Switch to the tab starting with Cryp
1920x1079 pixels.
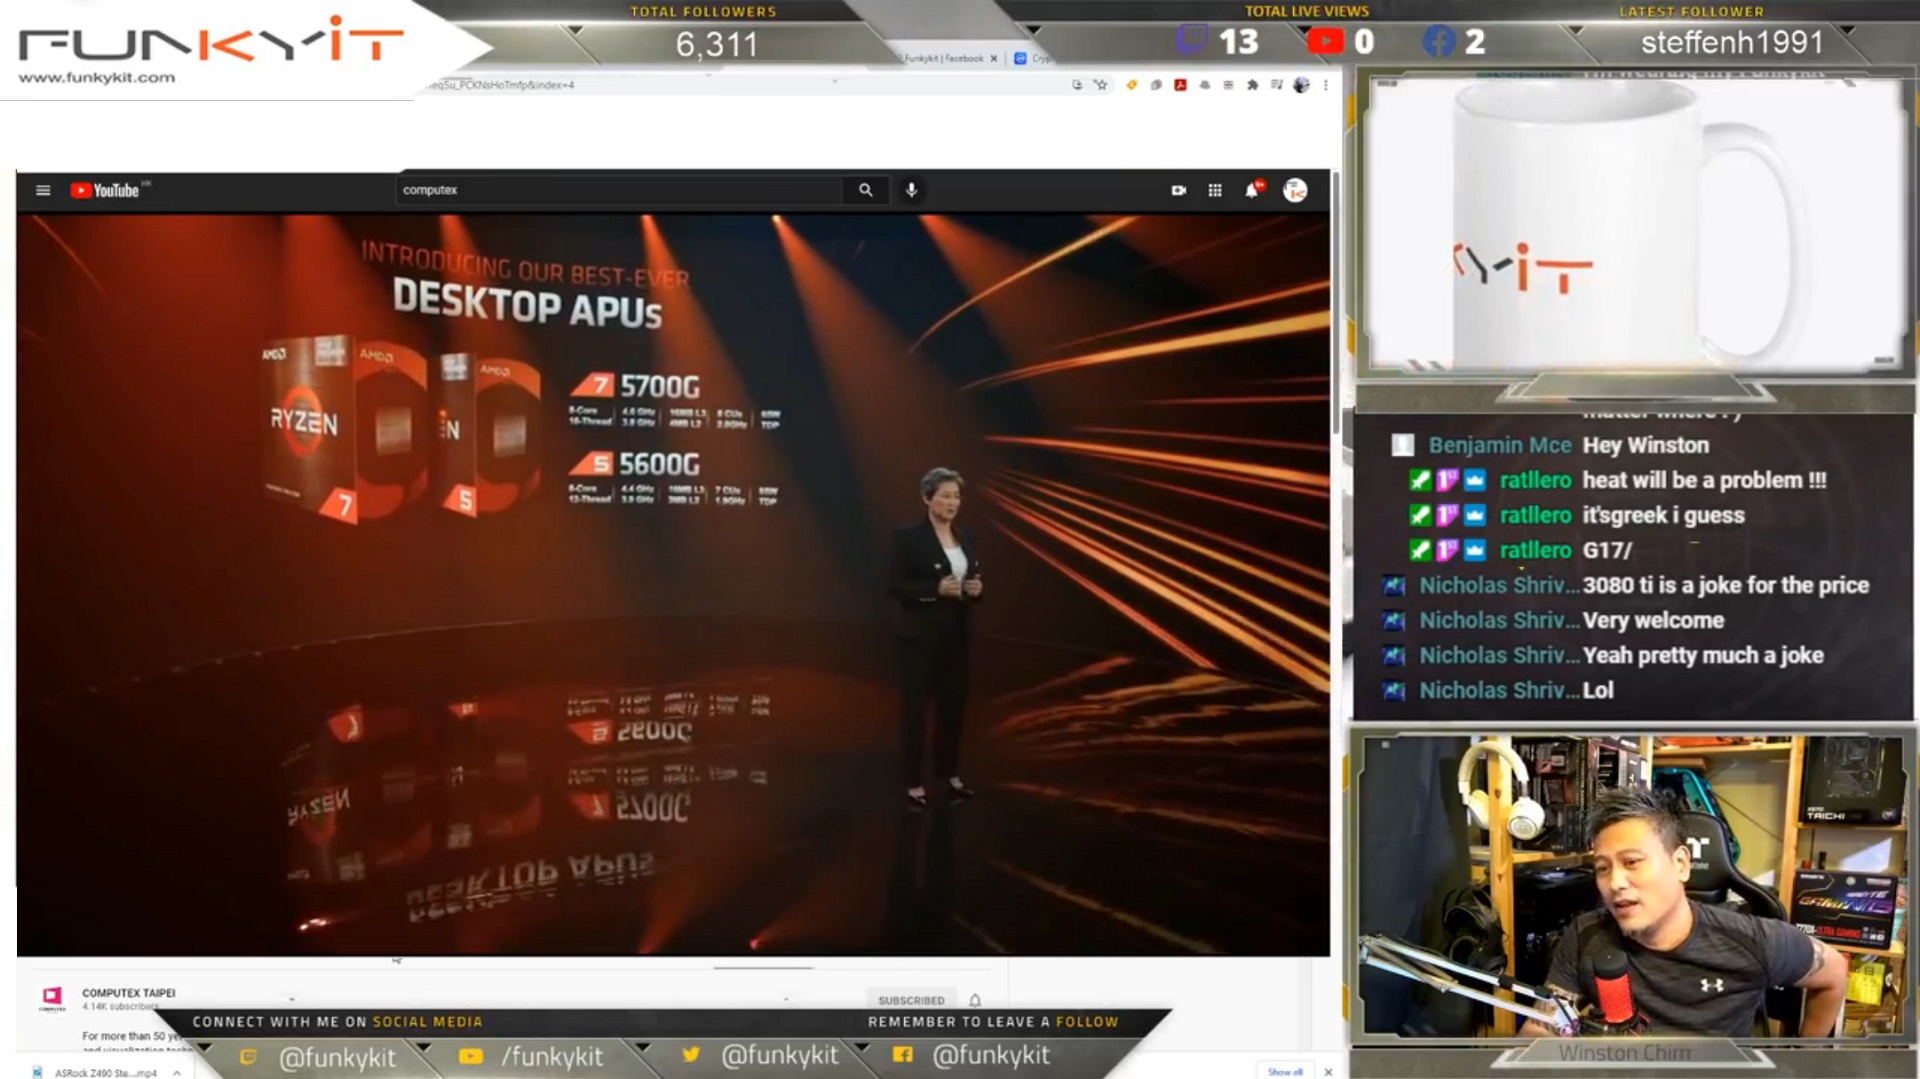(x=1032, y=59)
